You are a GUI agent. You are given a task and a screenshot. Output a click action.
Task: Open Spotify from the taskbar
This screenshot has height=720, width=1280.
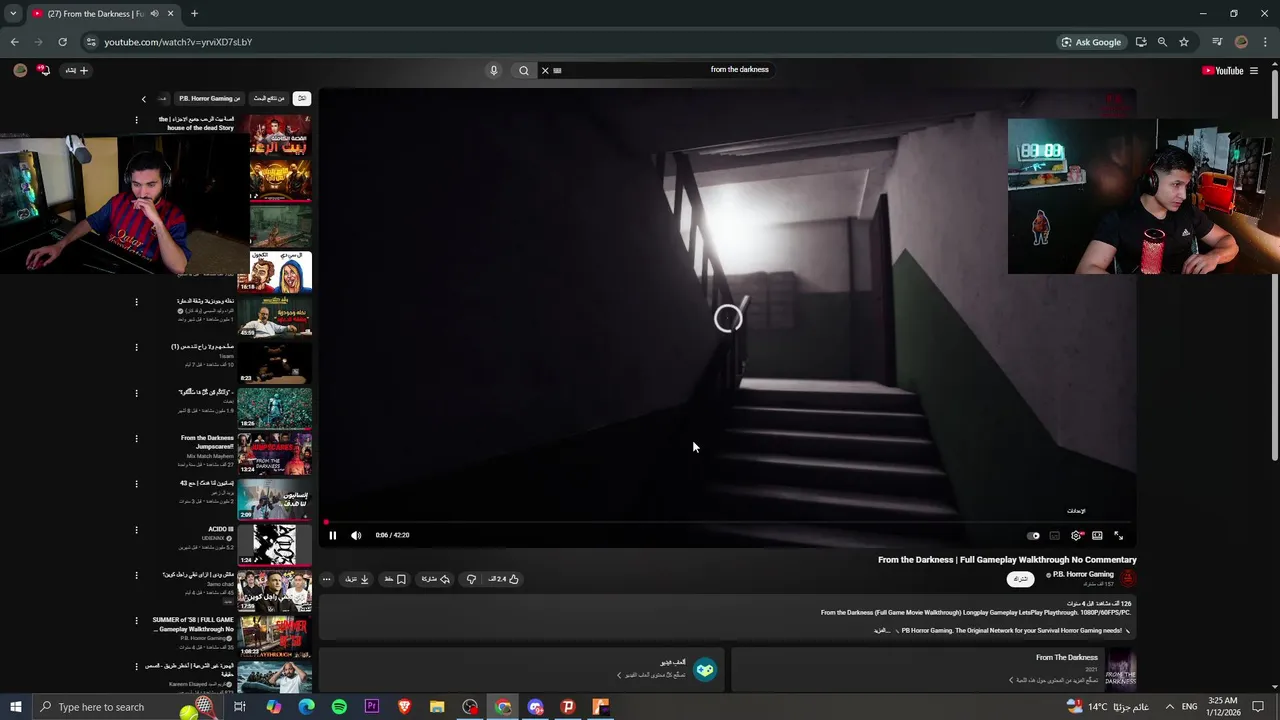click(x=339, y=707)
